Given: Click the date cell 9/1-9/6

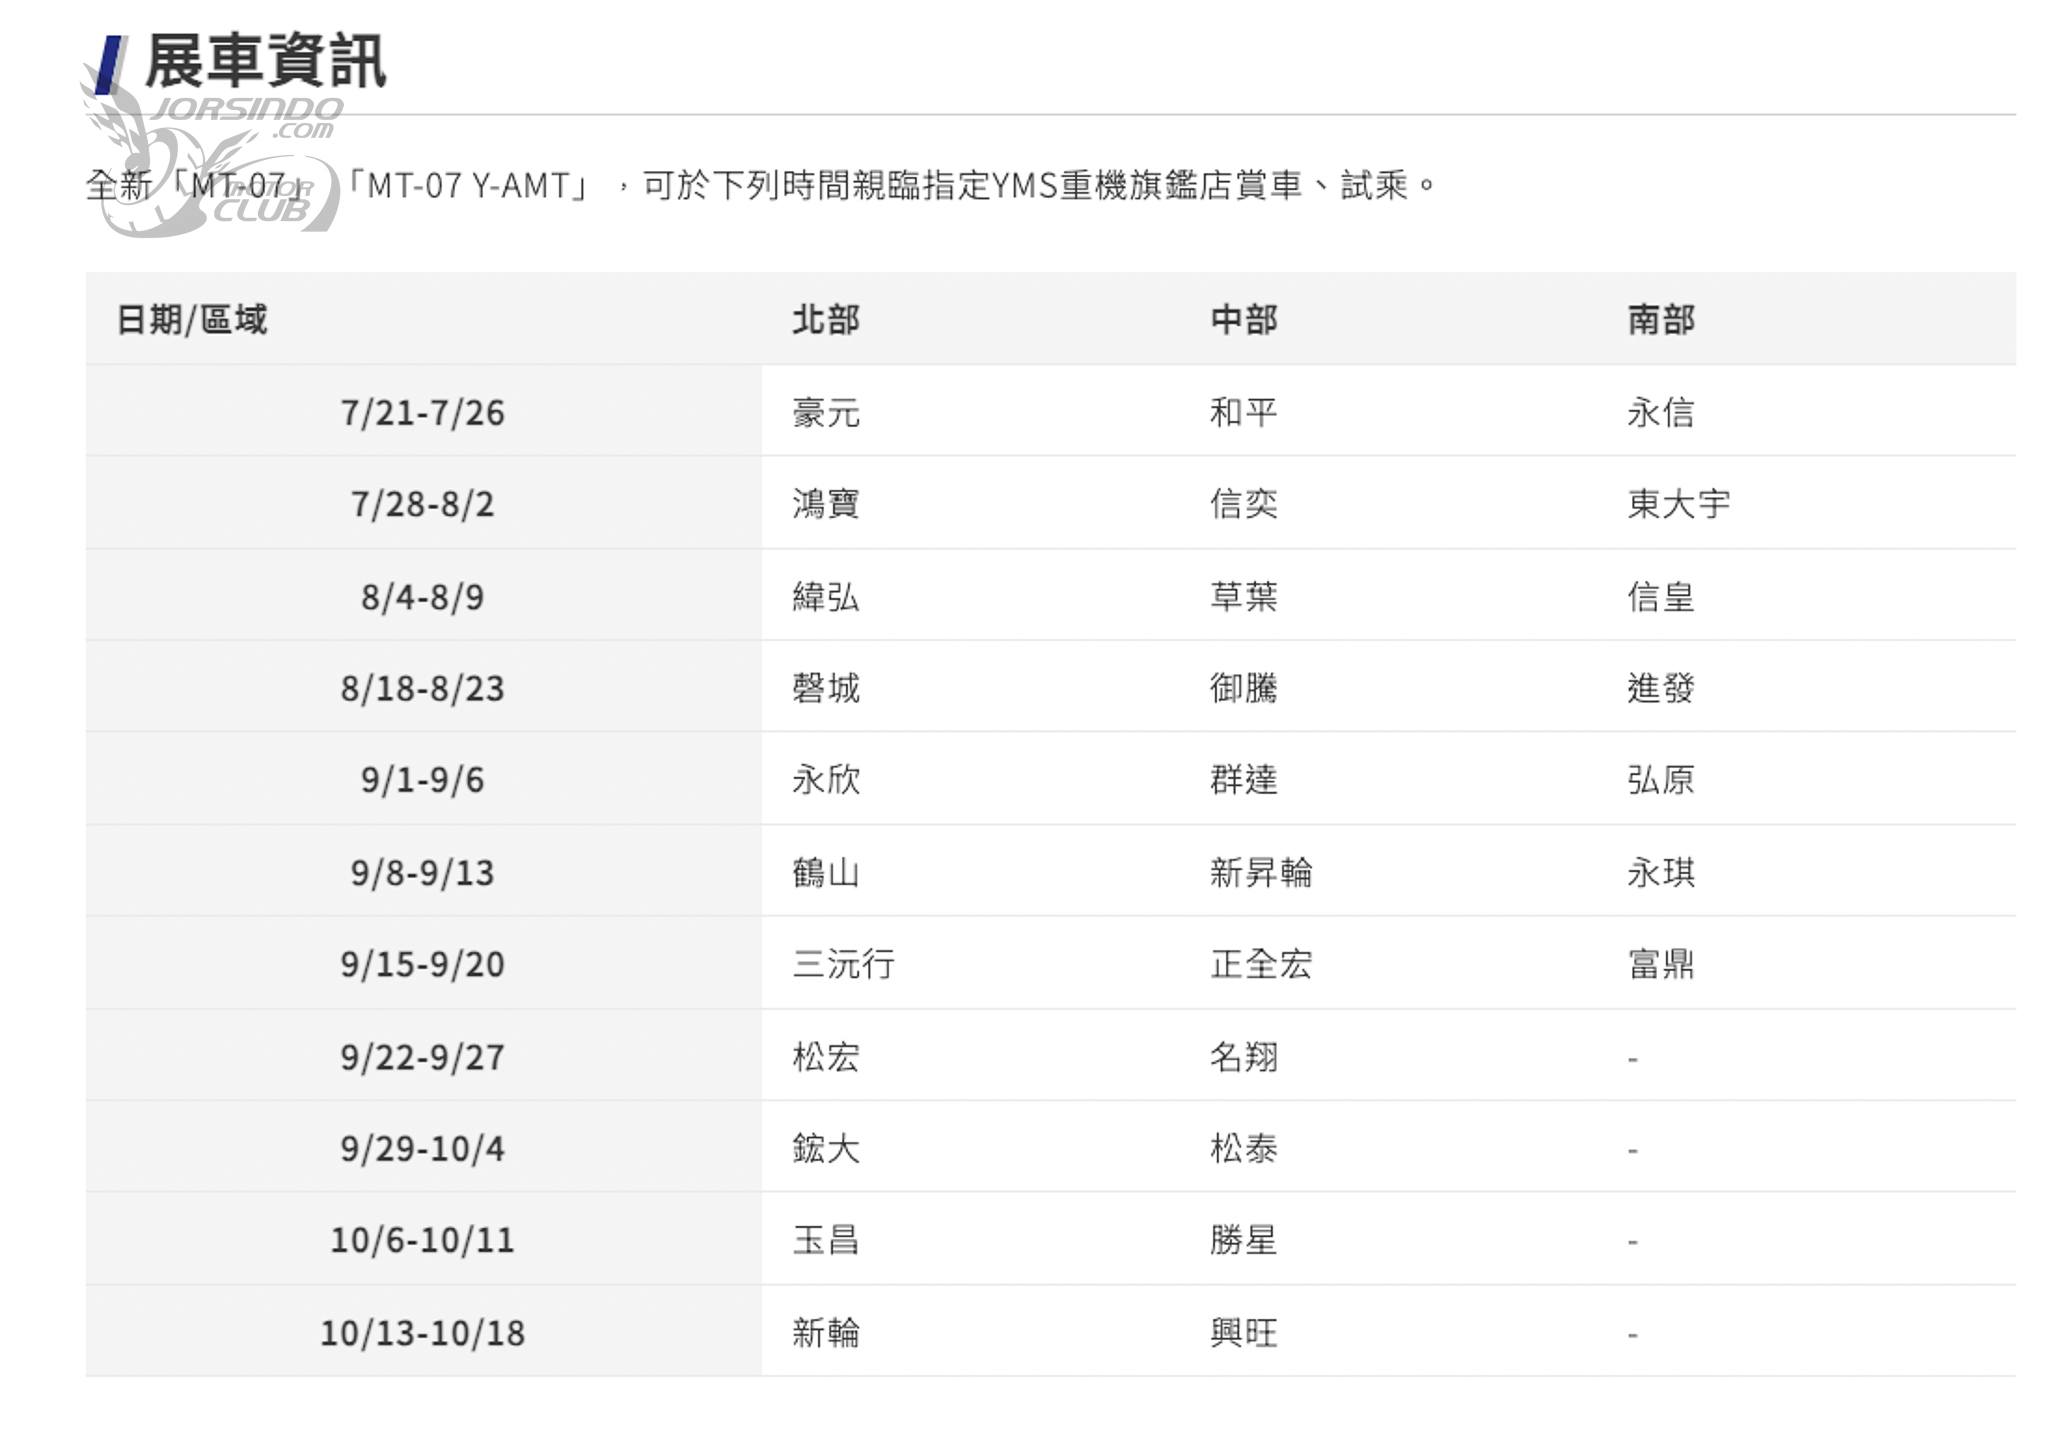Looking at the screenshot, I should pyautogui.click(x=423, y=780).
